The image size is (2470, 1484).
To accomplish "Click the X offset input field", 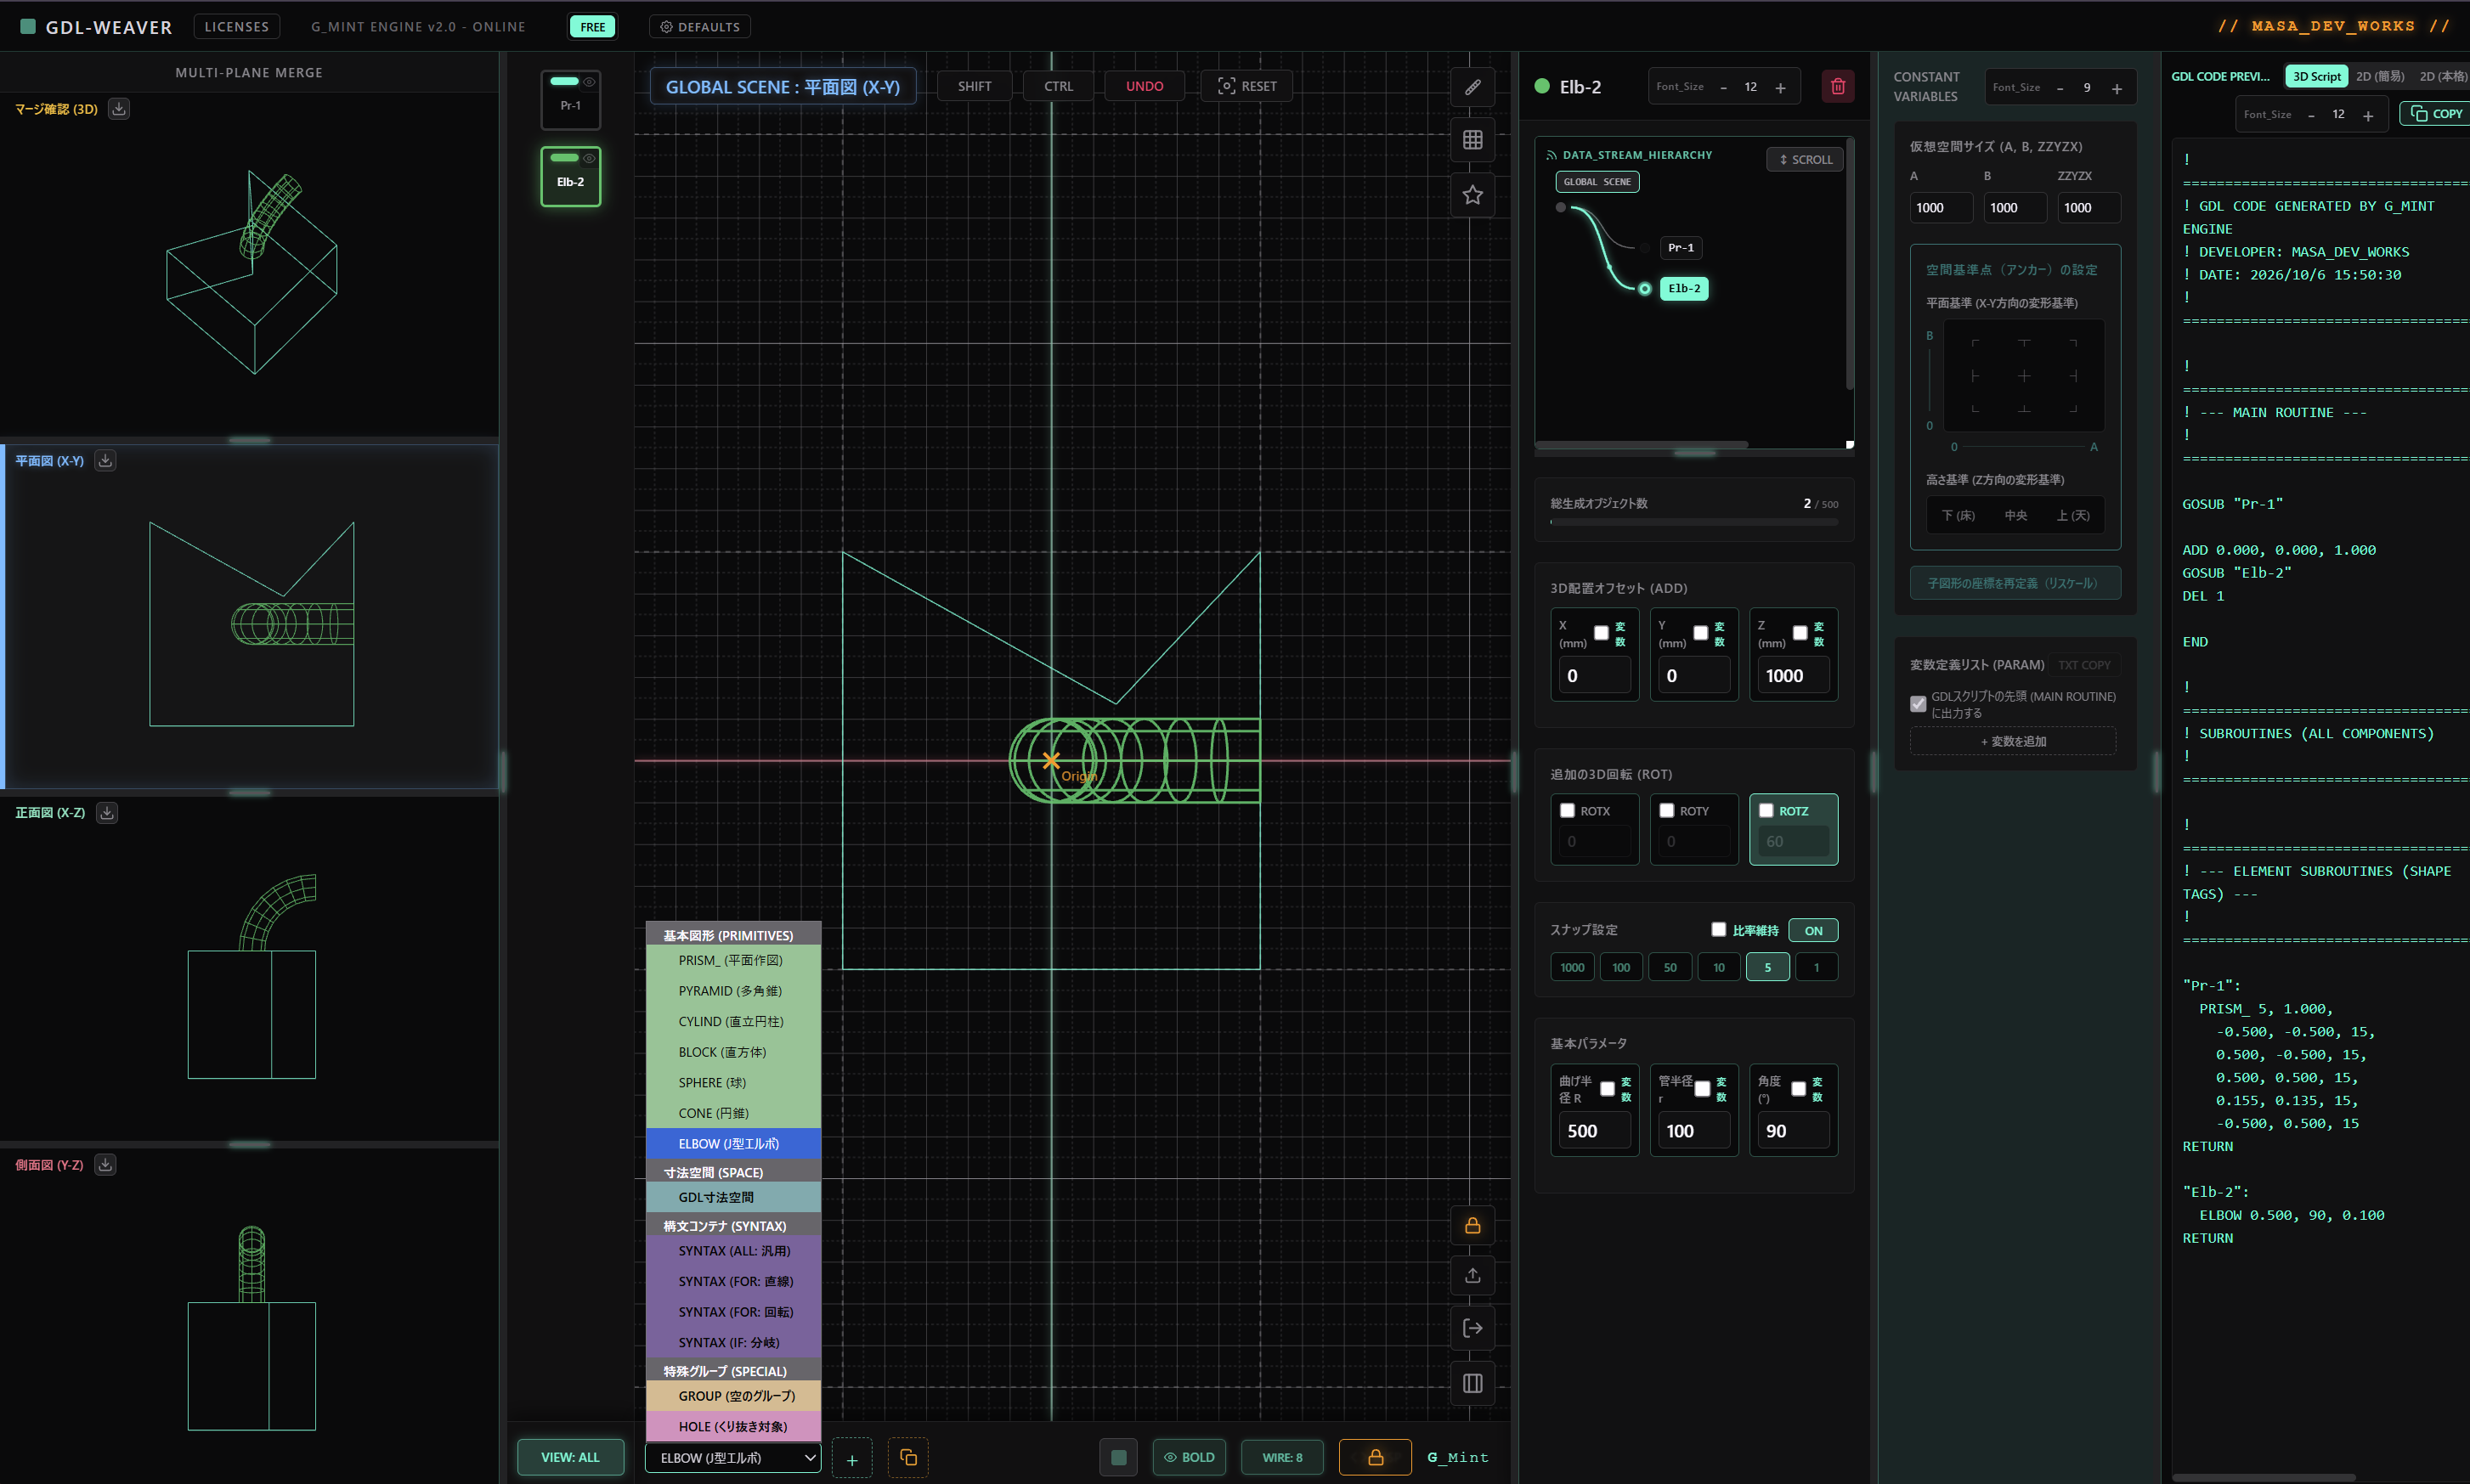I will [x=1595, y=676].
